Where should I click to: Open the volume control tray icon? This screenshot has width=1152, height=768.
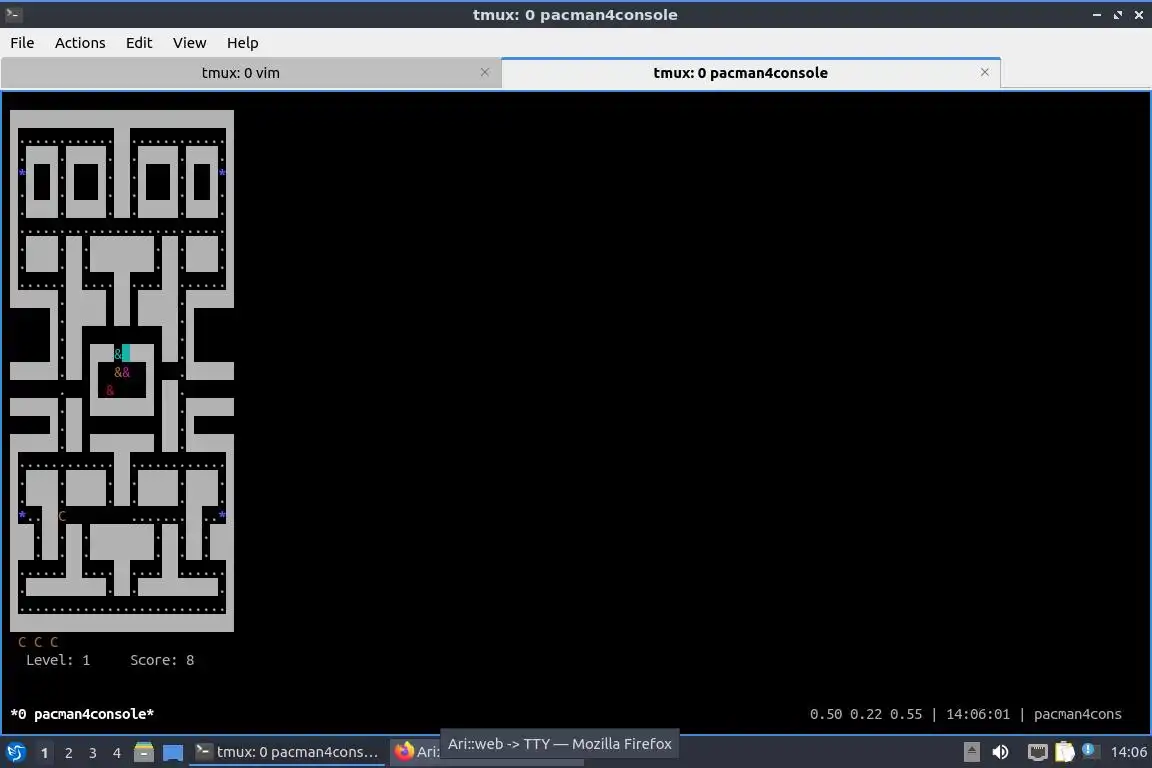click(1000, 752)
